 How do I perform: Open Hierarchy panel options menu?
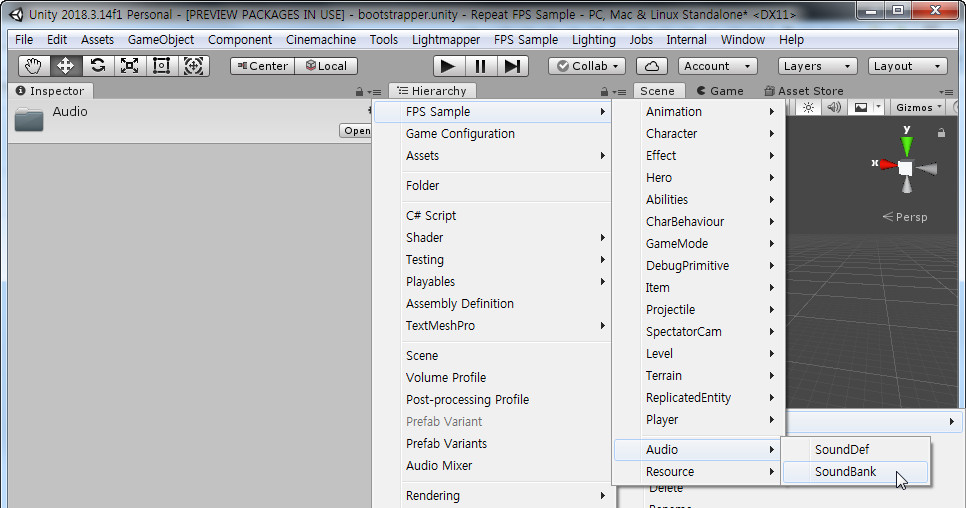620,92
